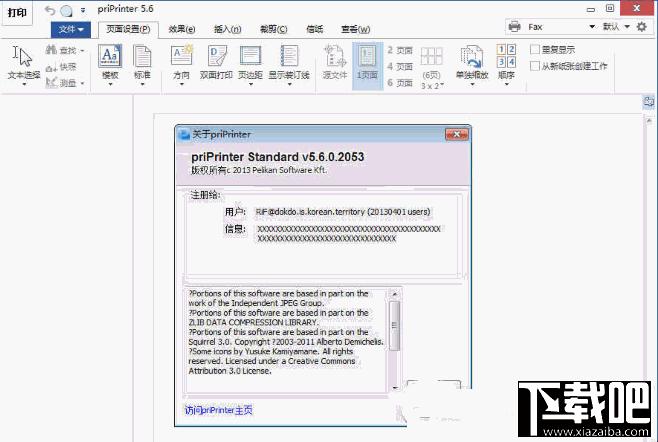Click the 单独缩放 individual scaling icon
The image size is (658, 442).
(x=472, y=57)
